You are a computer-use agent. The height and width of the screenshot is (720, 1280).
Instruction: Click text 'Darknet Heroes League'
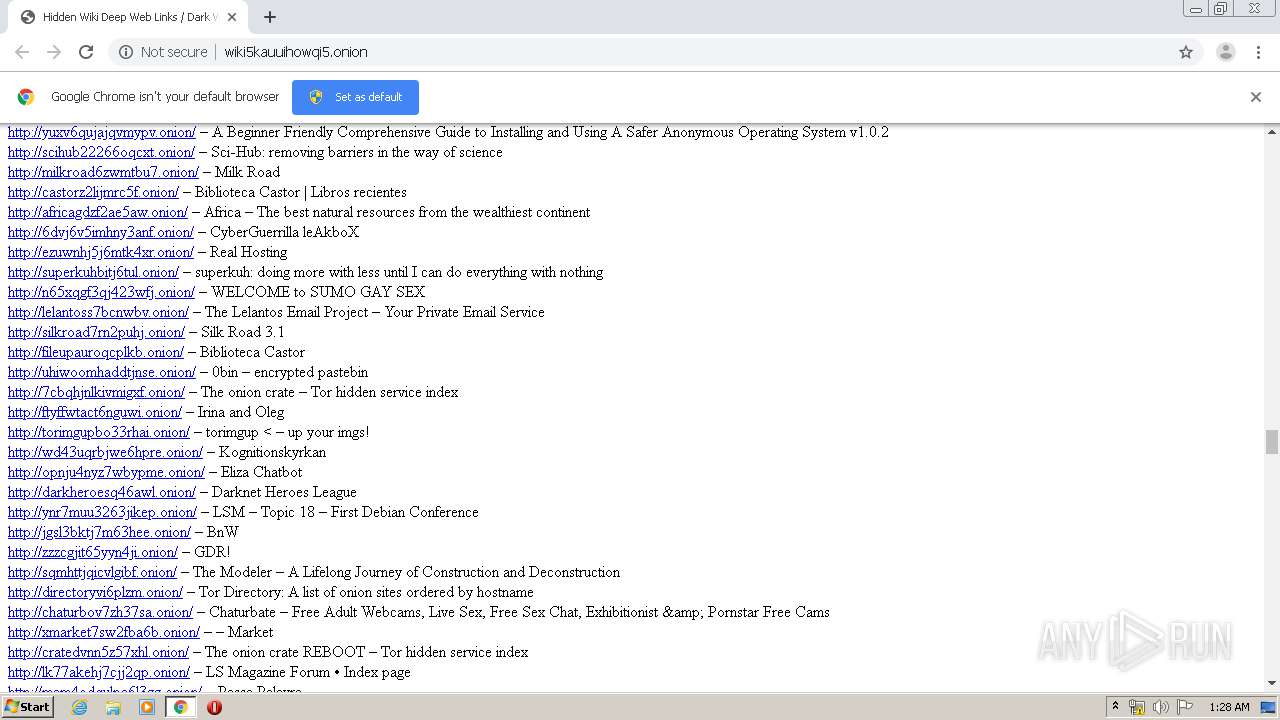coord(284,492)
